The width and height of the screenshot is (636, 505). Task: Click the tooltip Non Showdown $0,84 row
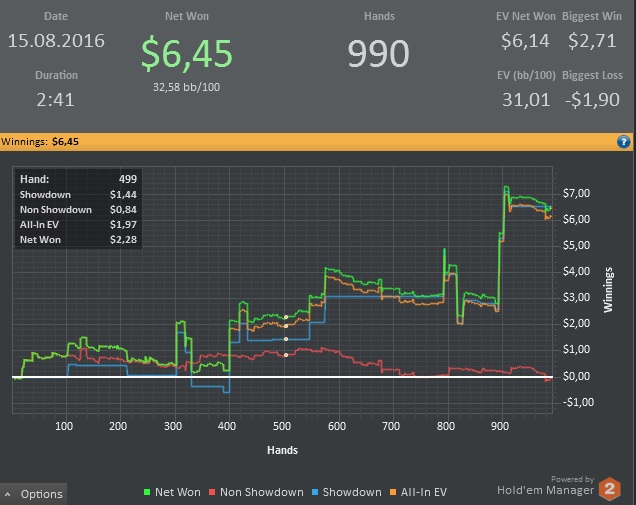78,210
